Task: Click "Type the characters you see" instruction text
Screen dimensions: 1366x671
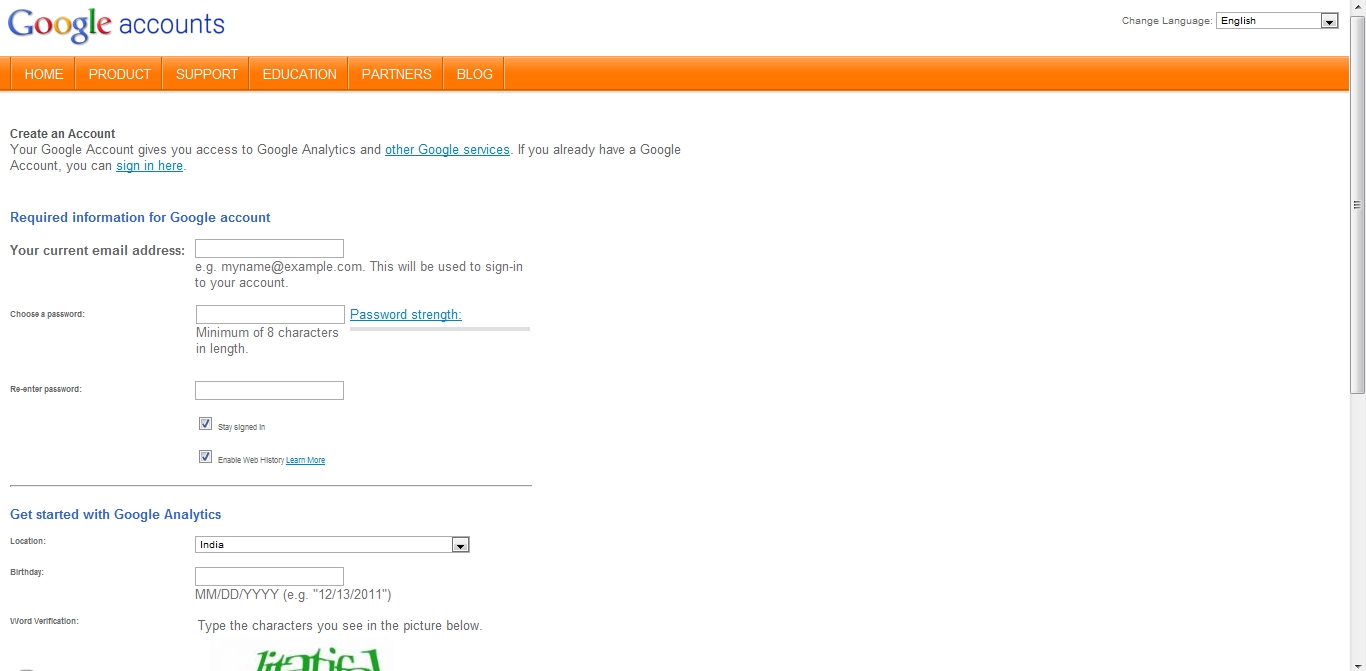Action: (340, 626)
